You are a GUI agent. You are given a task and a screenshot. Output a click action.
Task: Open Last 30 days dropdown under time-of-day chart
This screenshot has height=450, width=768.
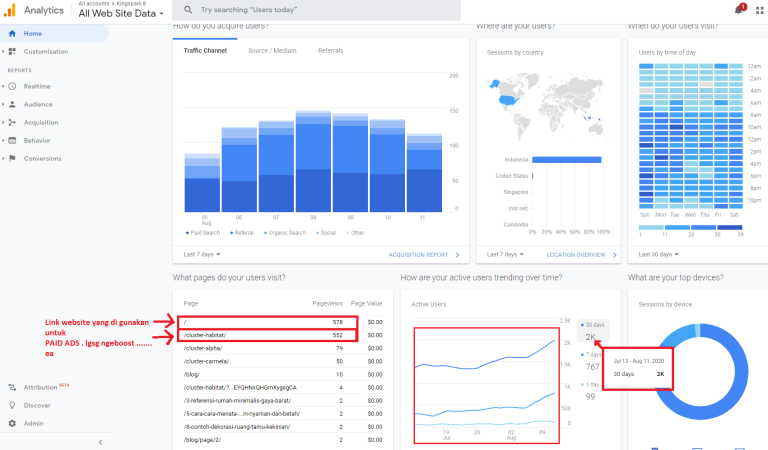point(662,254)
